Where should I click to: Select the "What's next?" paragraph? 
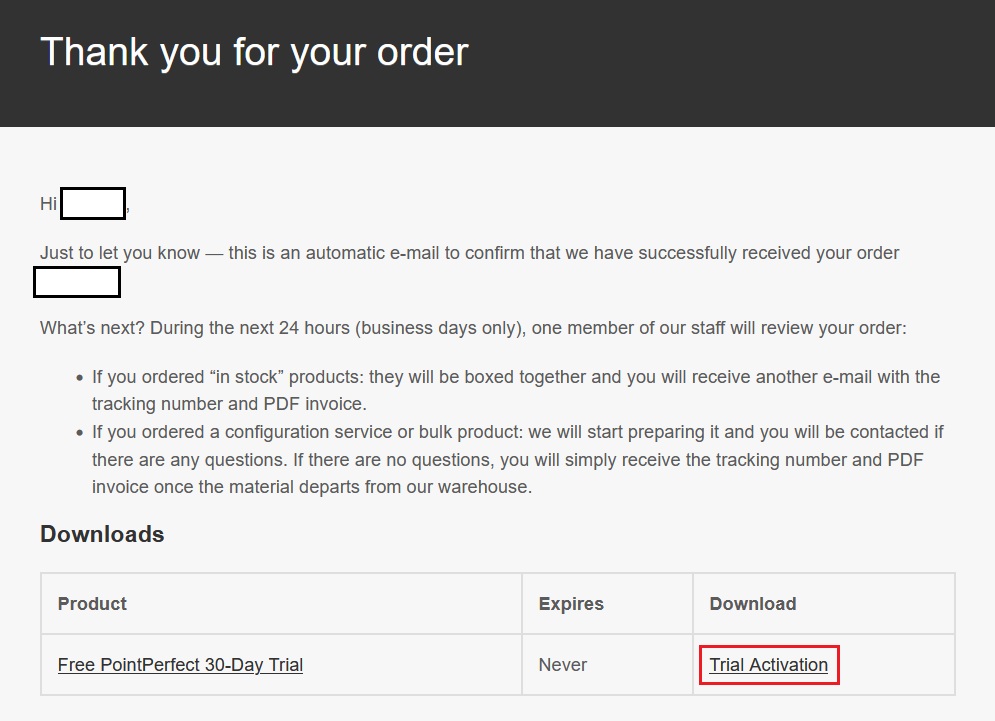[x=472, y=328]
